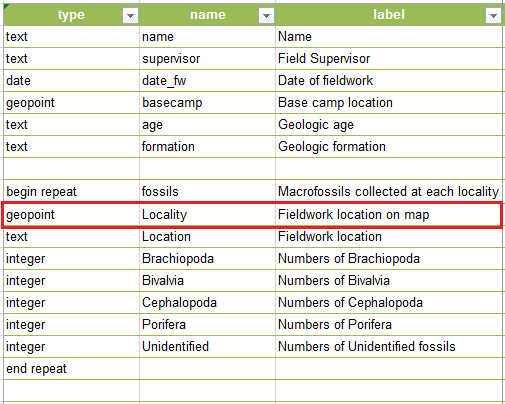Select the type column header
Viewport: 505px width, 404px height.
(71, 15)
